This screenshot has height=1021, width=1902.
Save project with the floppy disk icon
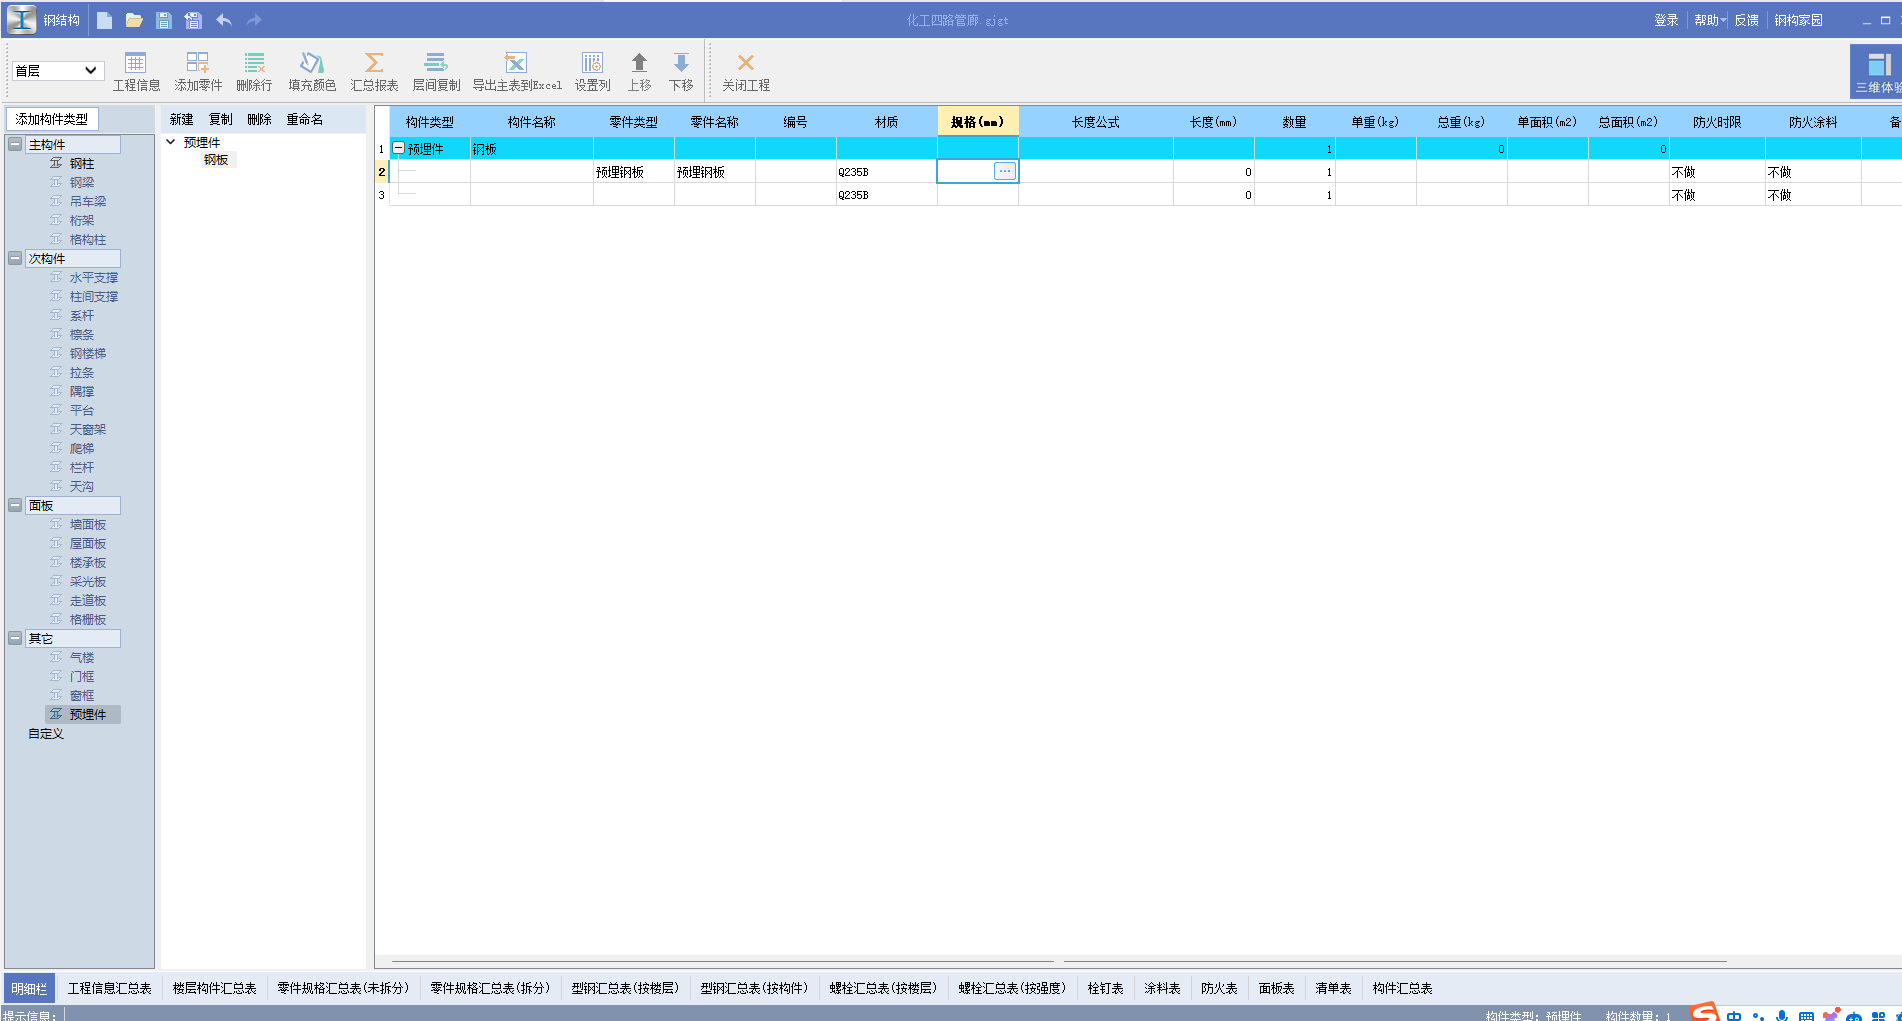(x=164, y=20)
